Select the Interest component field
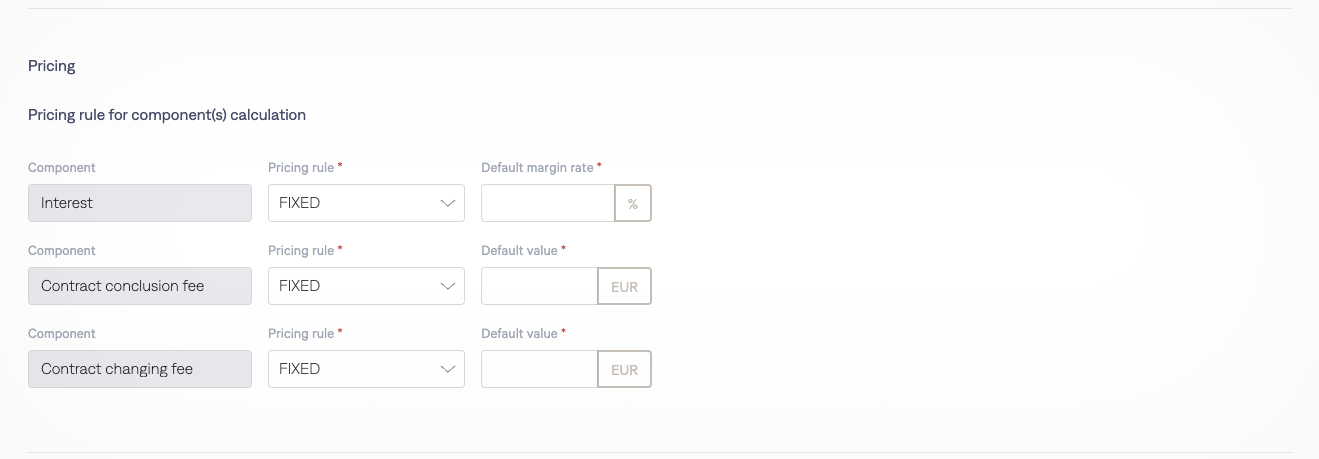 [140, 203]
